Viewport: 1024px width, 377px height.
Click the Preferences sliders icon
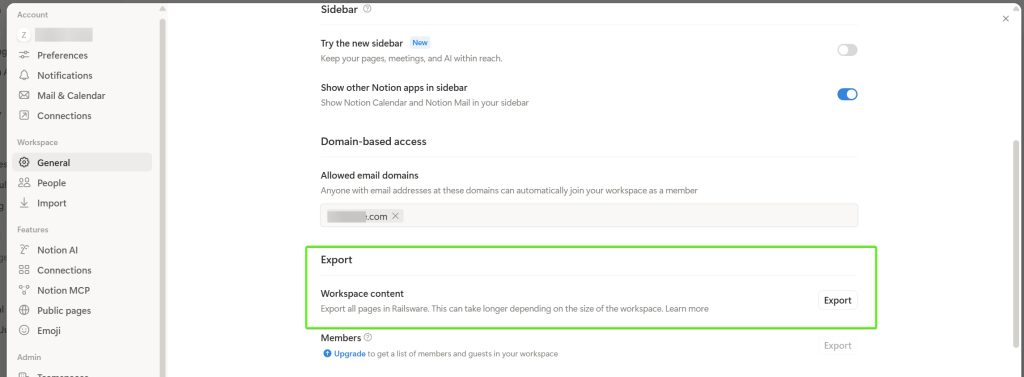point(24,56)
